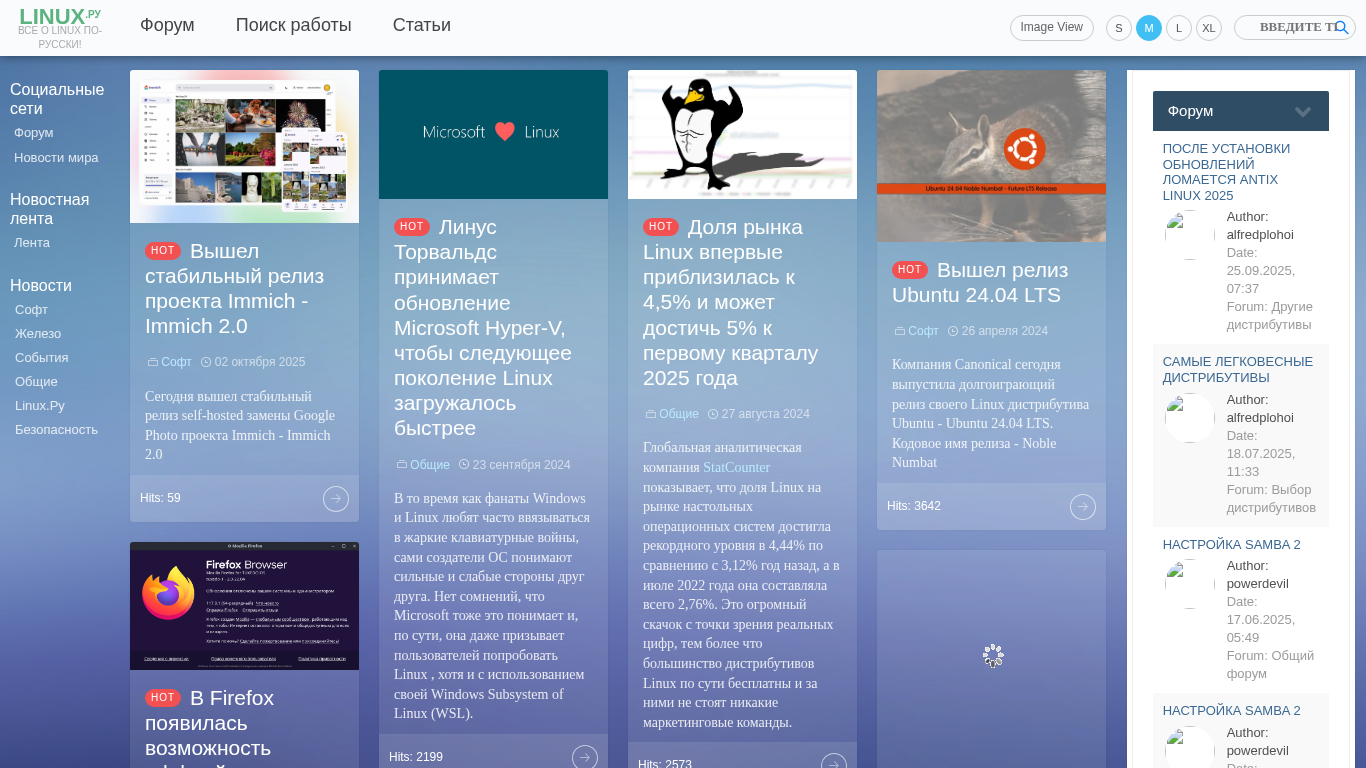Collapse the Форум panel with its chevron
1366x768 pixels.
coord(1303,111)
